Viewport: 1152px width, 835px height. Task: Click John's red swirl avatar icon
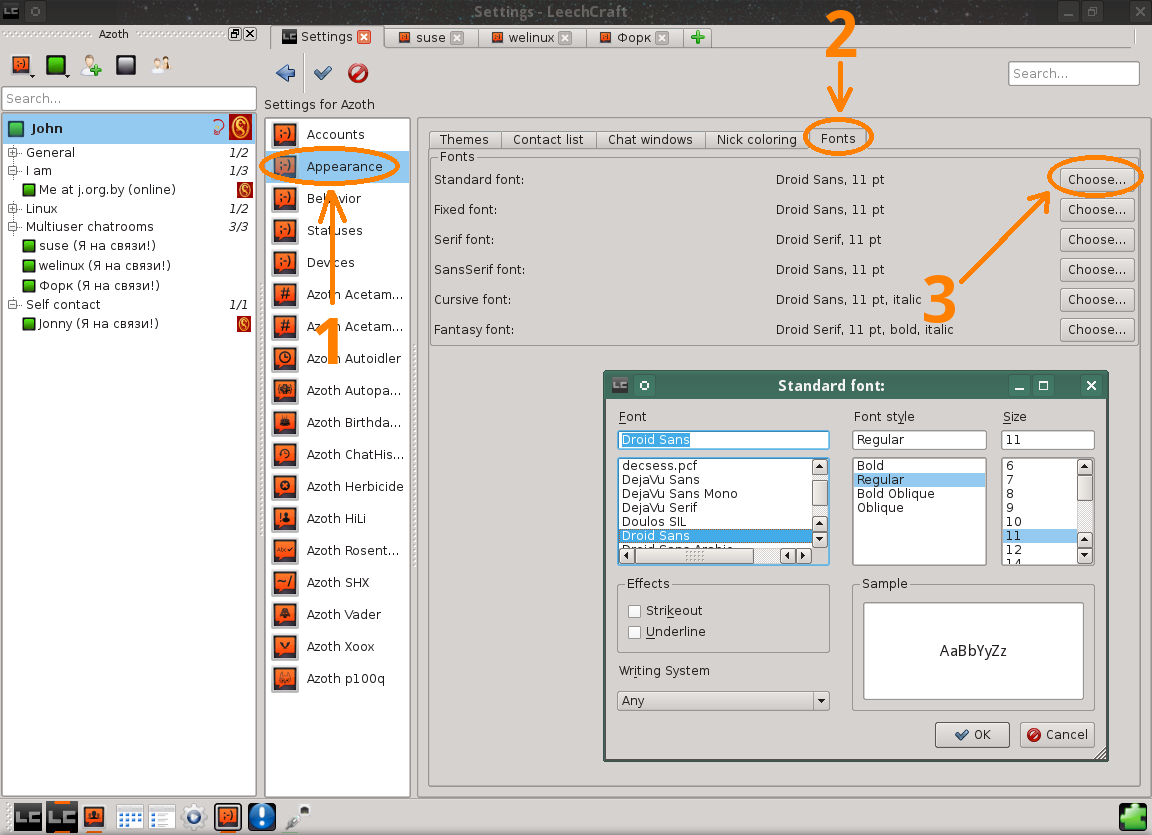[x=240, y=128]
